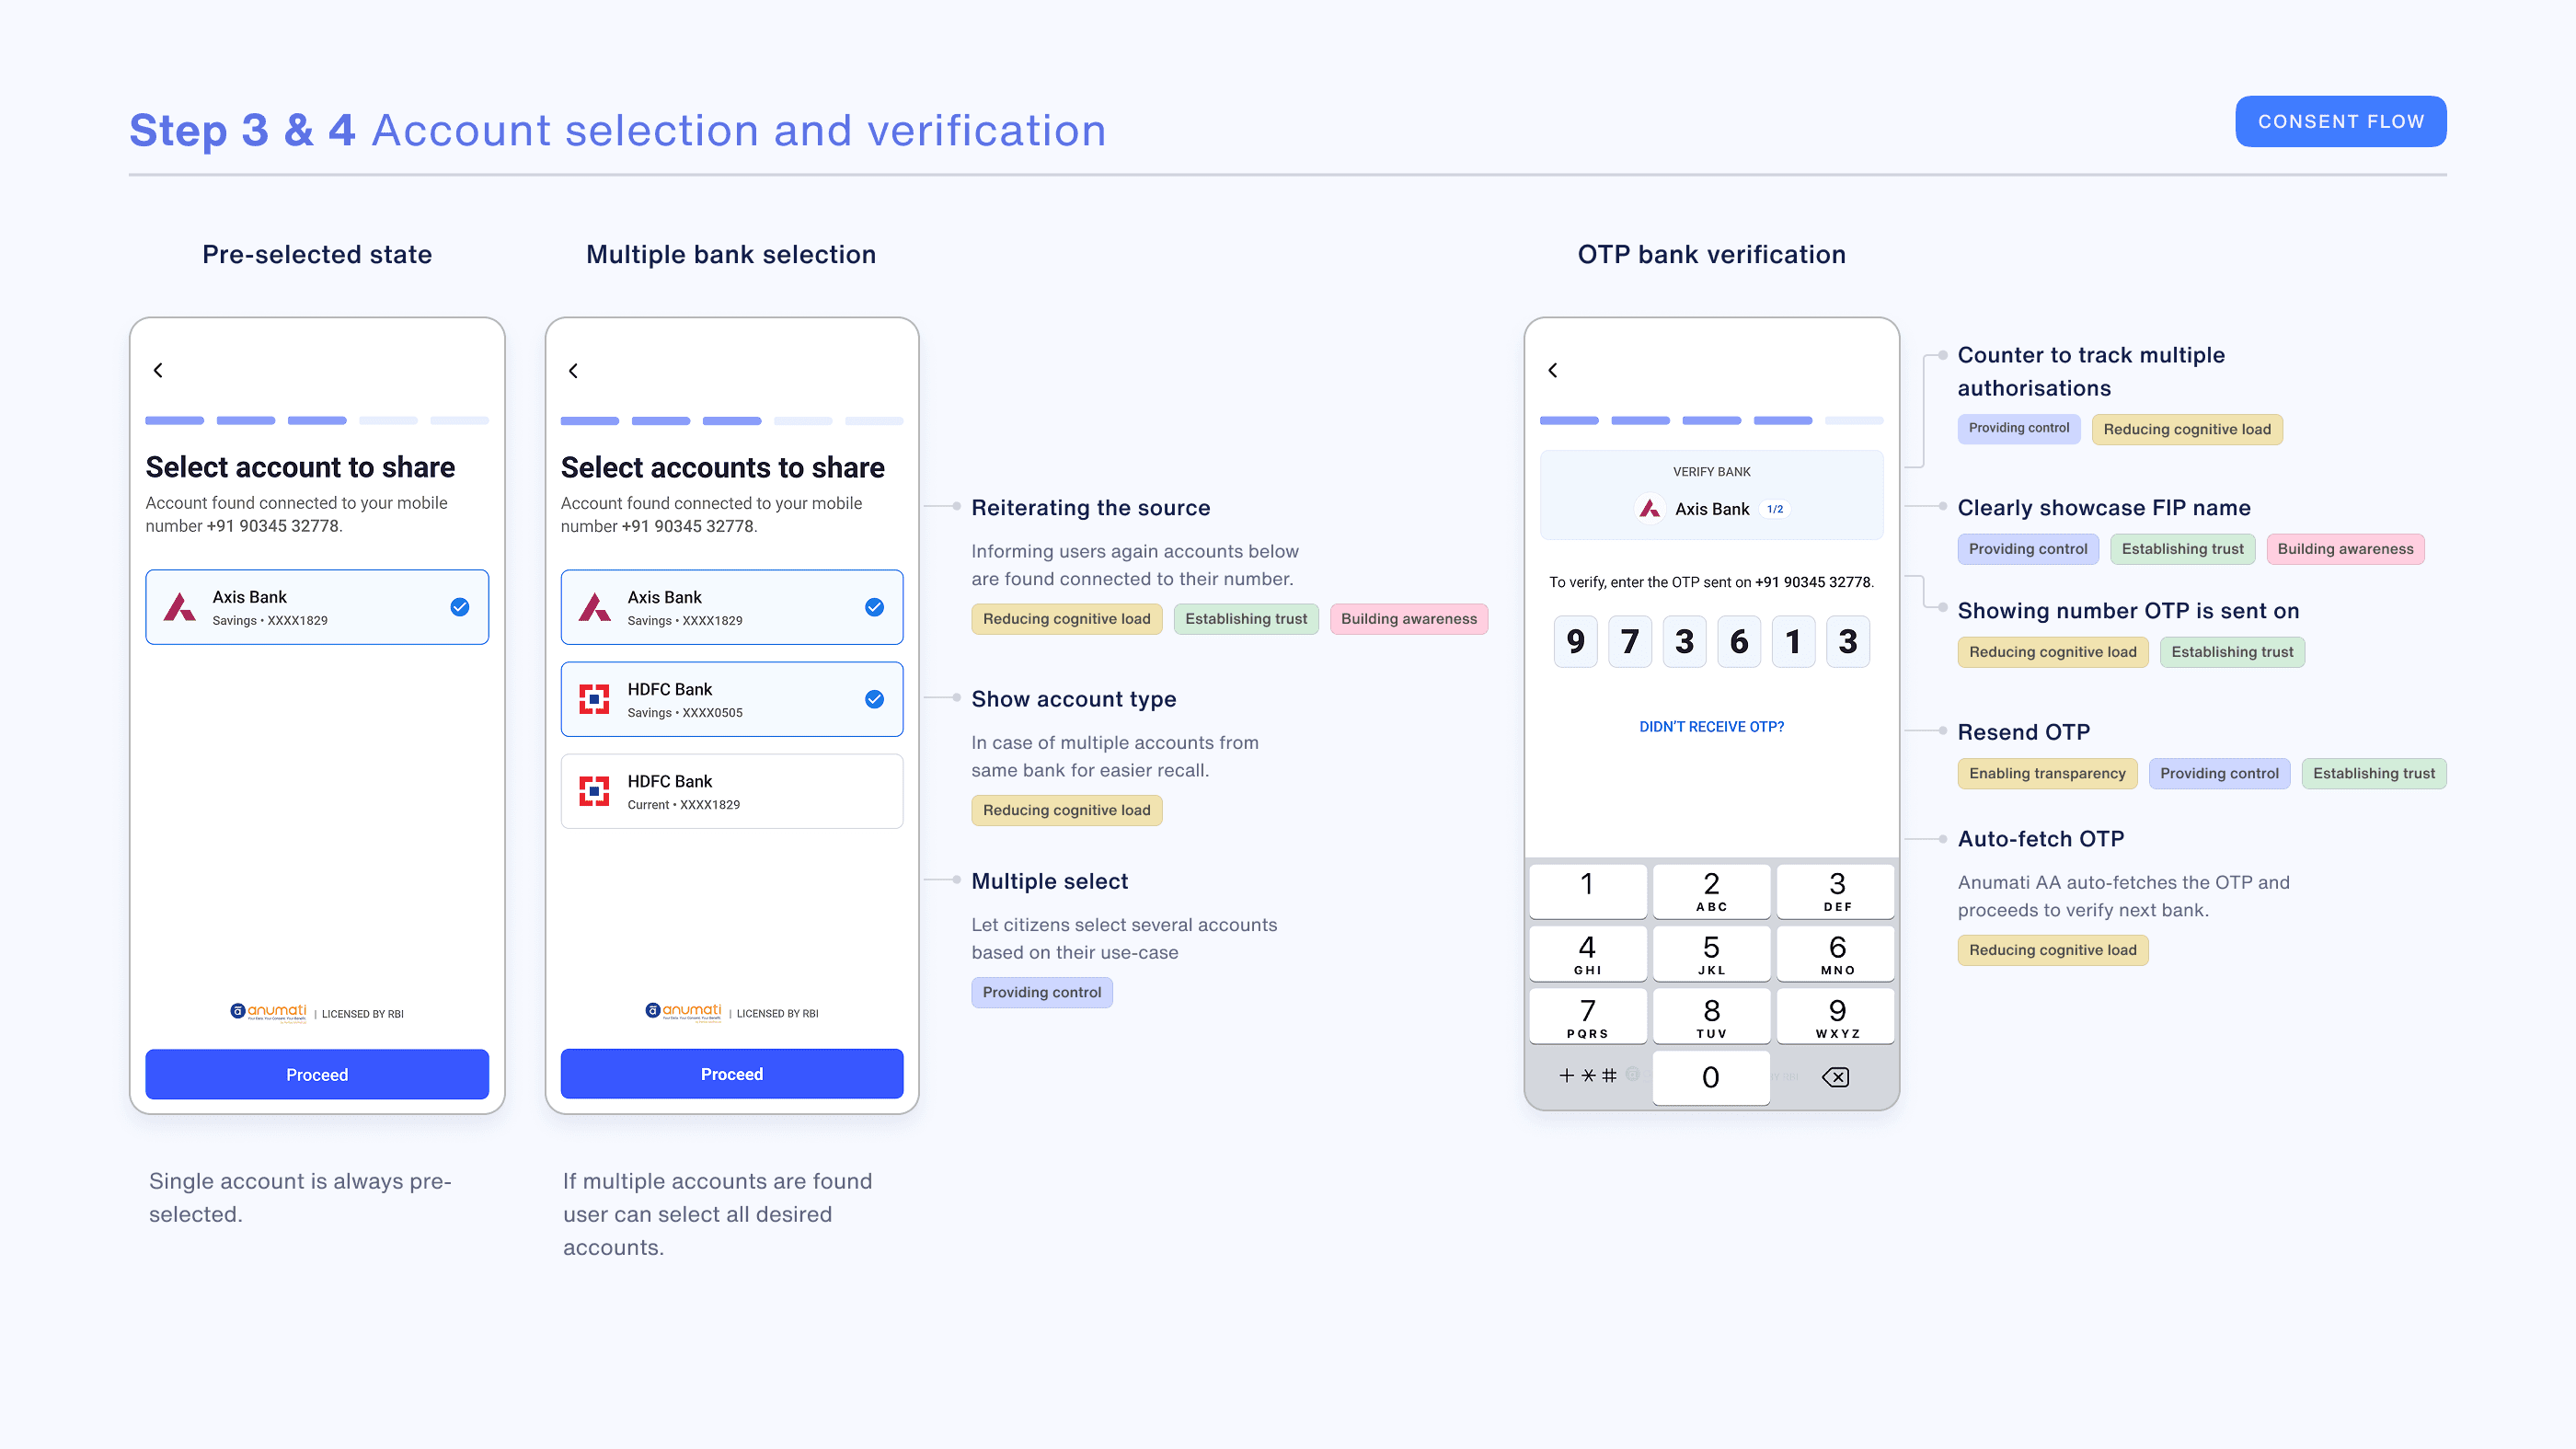
Task: Select HDFC Bank Current XXXX1829 account
Action: tap(731, 791)
